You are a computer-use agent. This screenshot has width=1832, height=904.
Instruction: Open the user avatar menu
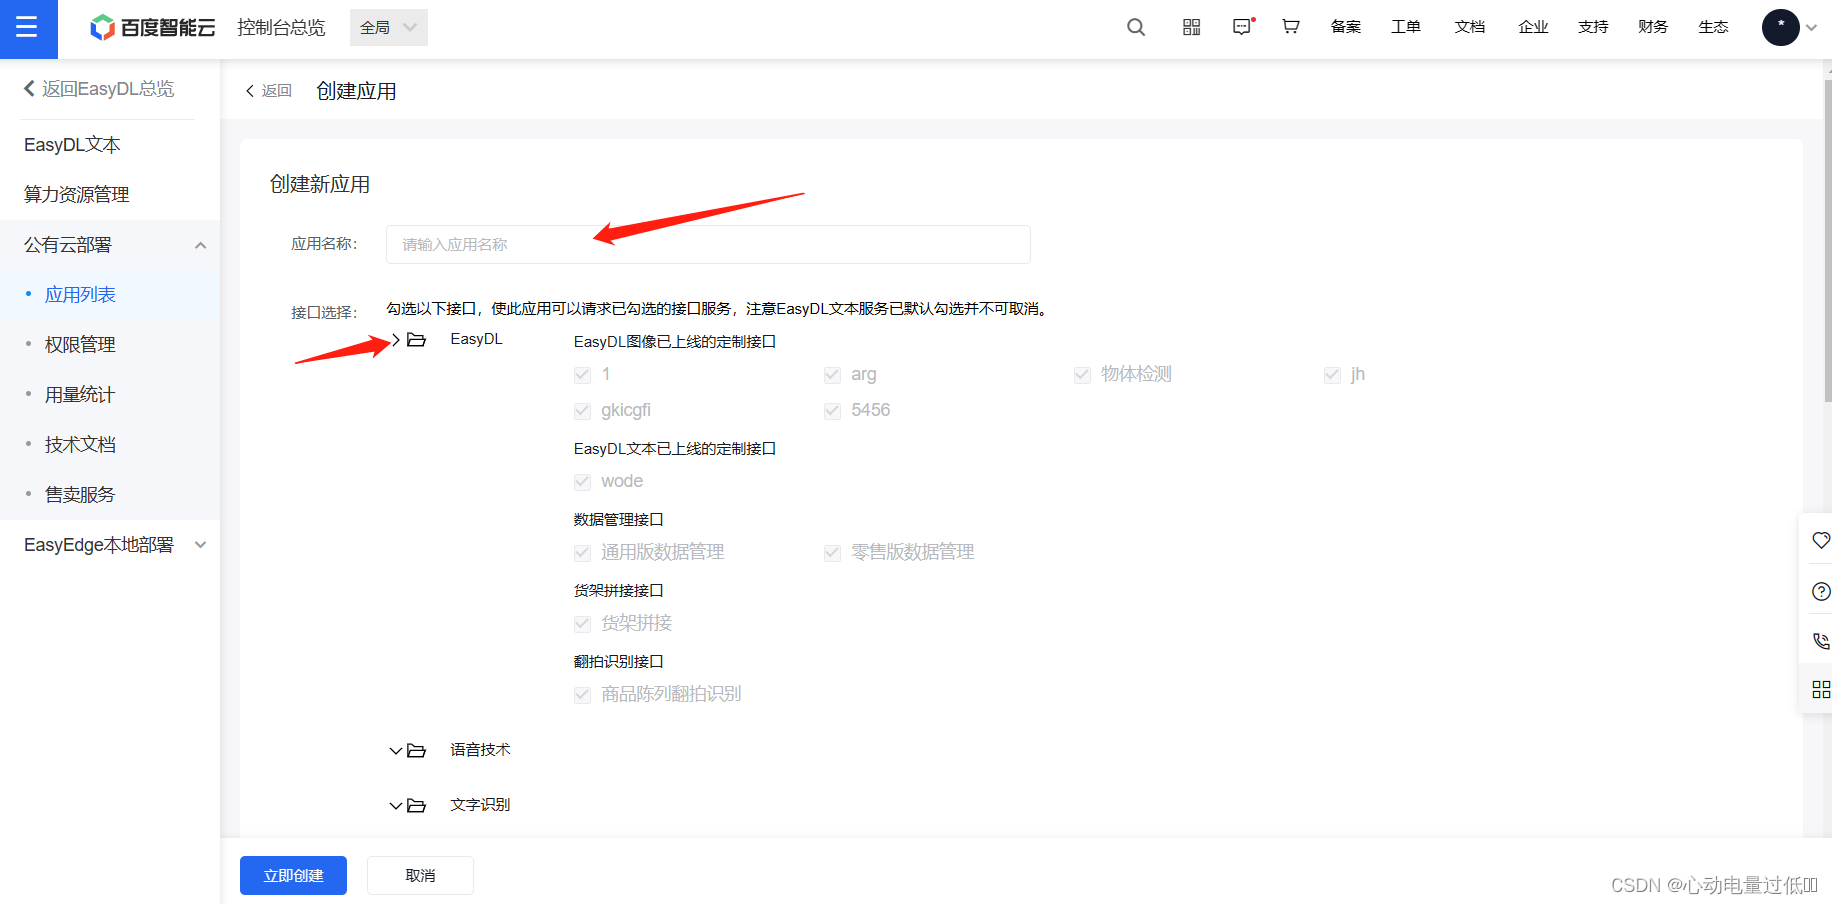coord(1780,28)
